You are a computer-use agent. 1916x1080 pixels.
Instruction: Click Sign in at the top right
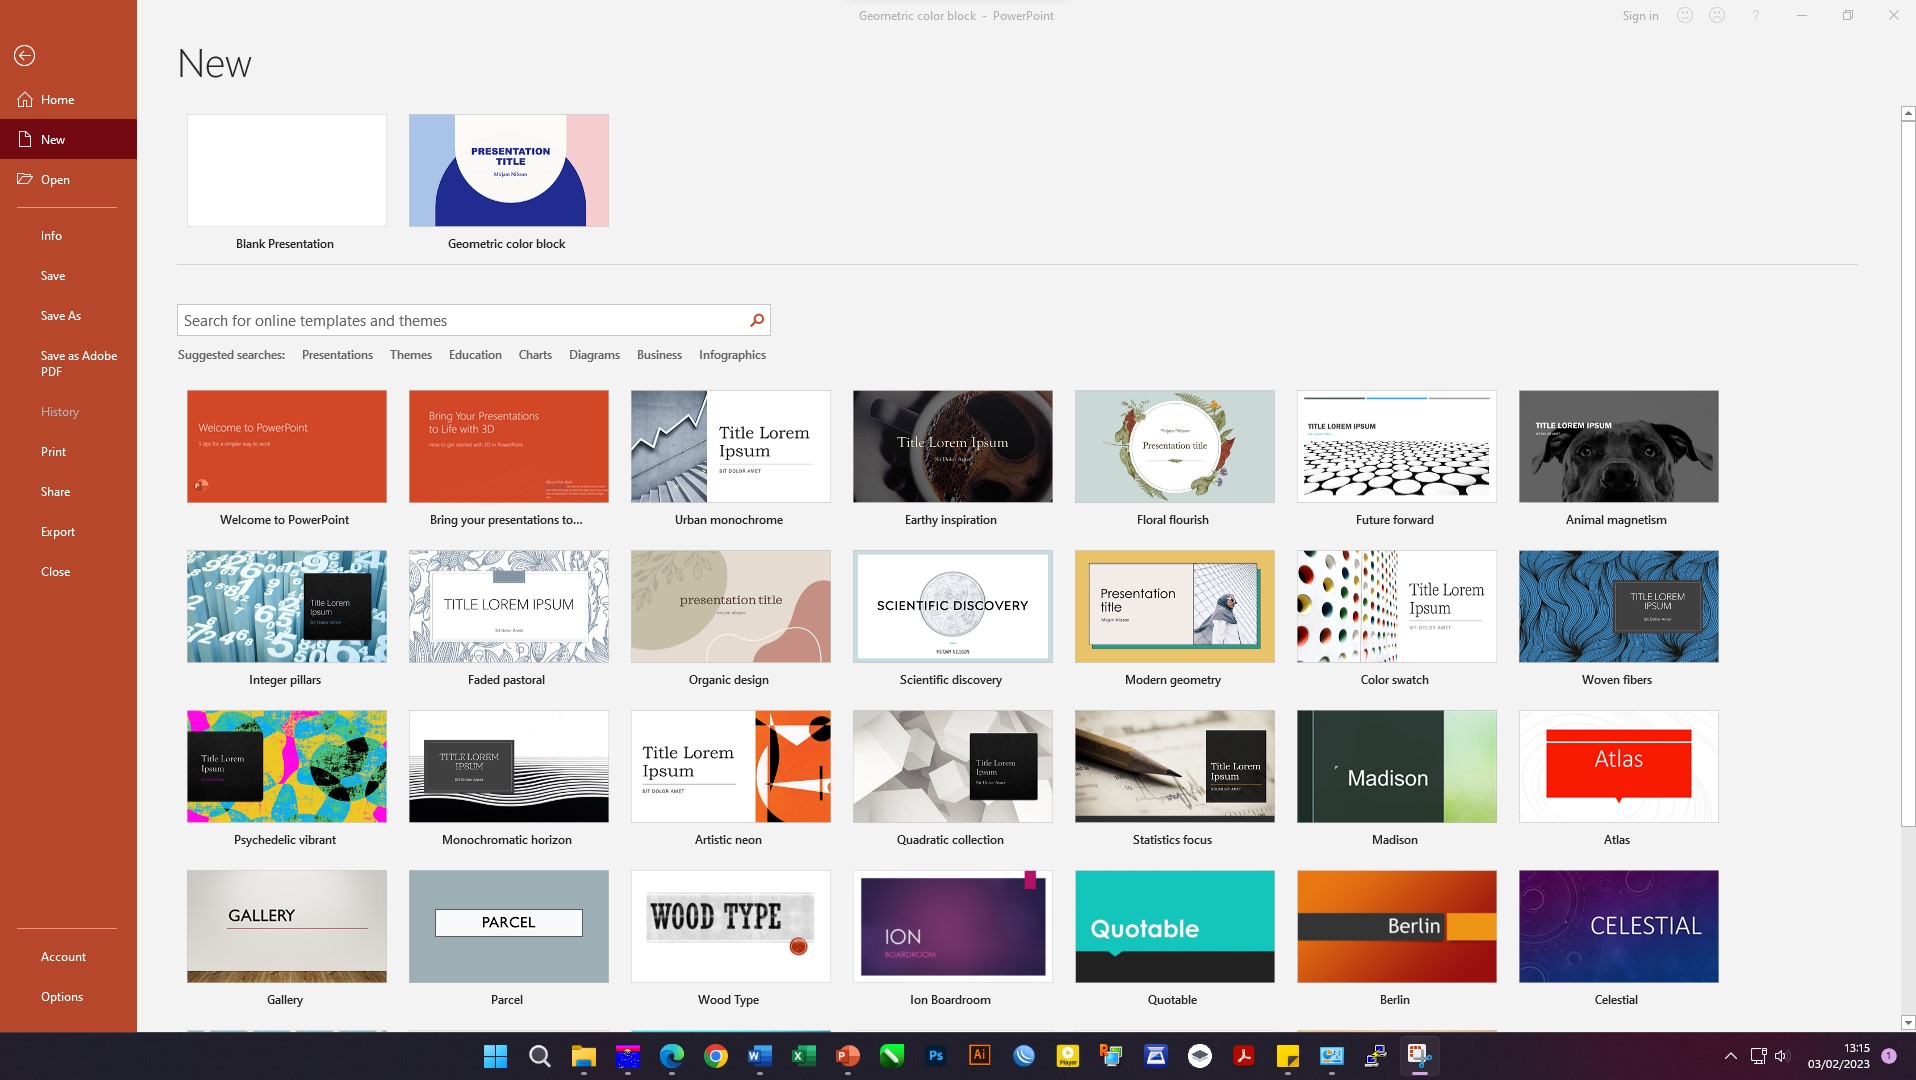tap(1640, 16)
